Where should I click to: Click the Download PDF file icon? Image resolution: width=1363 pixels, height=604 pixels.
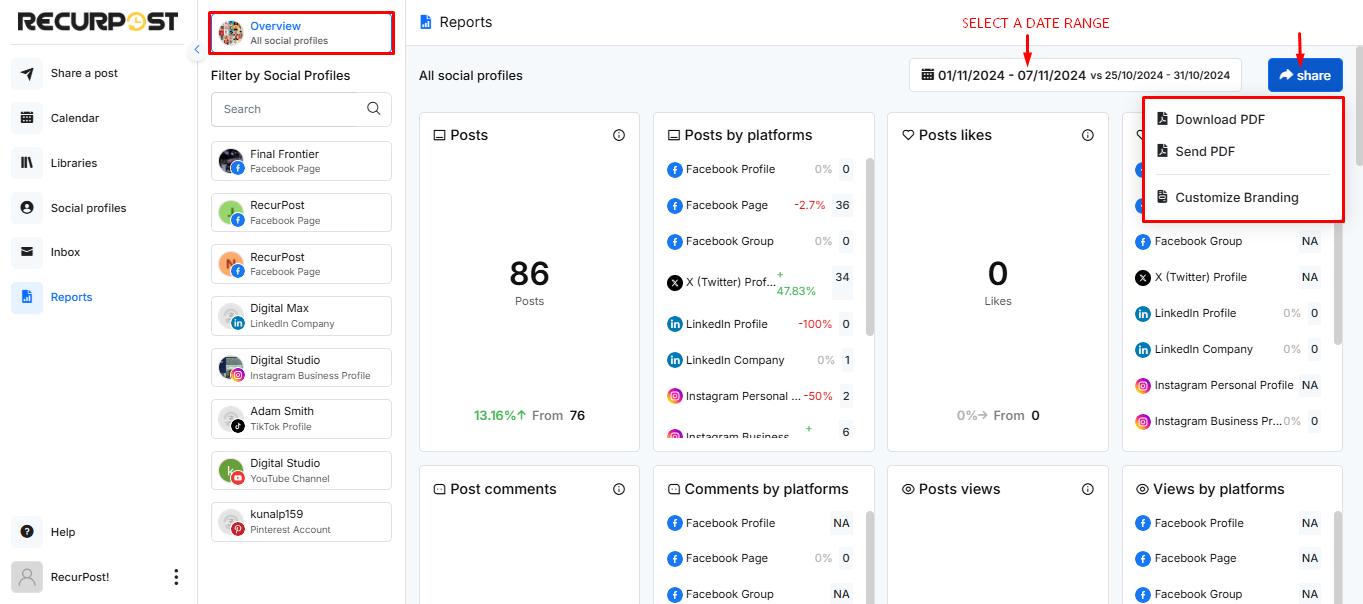[1162, 119]
